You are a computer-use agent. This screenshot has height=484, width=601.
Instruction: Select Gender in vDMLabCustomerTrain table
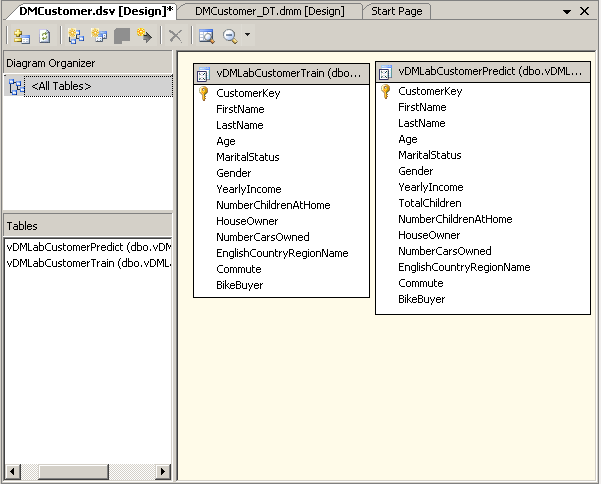[233, 173]
